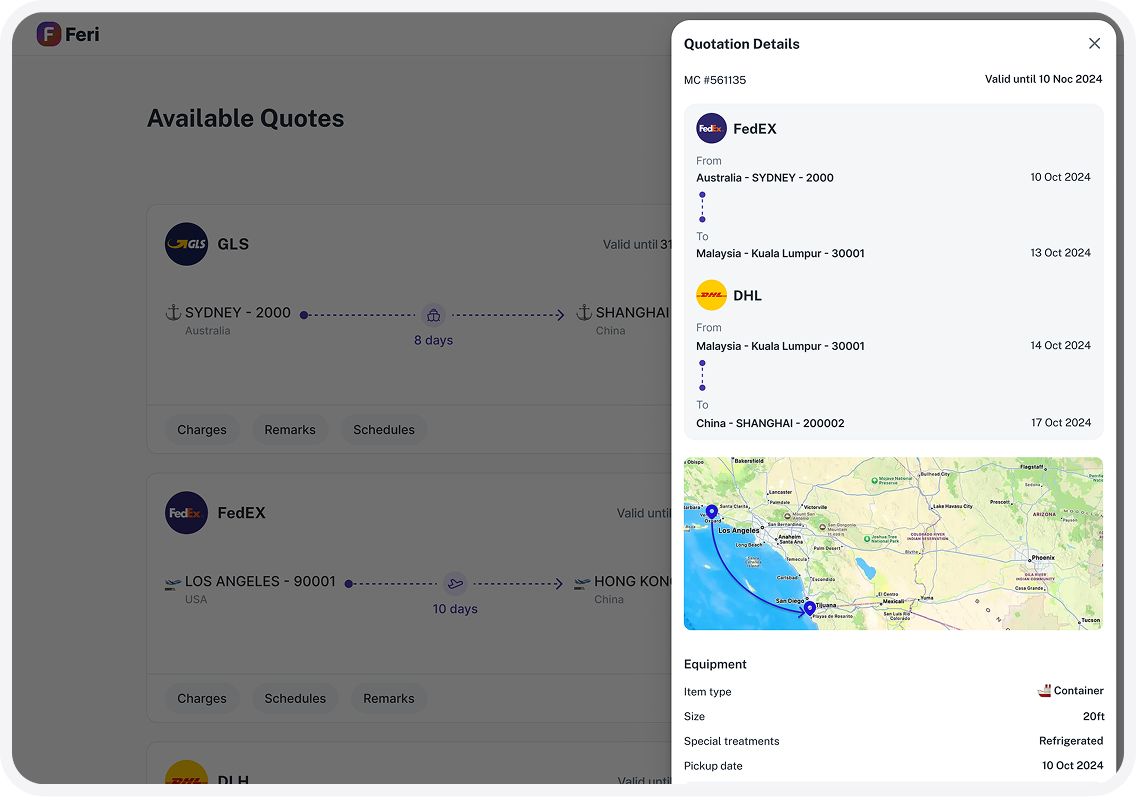Open Schedules for the GLS quote
Viewport: 1136px width, 797px height.
click(384, 430)
